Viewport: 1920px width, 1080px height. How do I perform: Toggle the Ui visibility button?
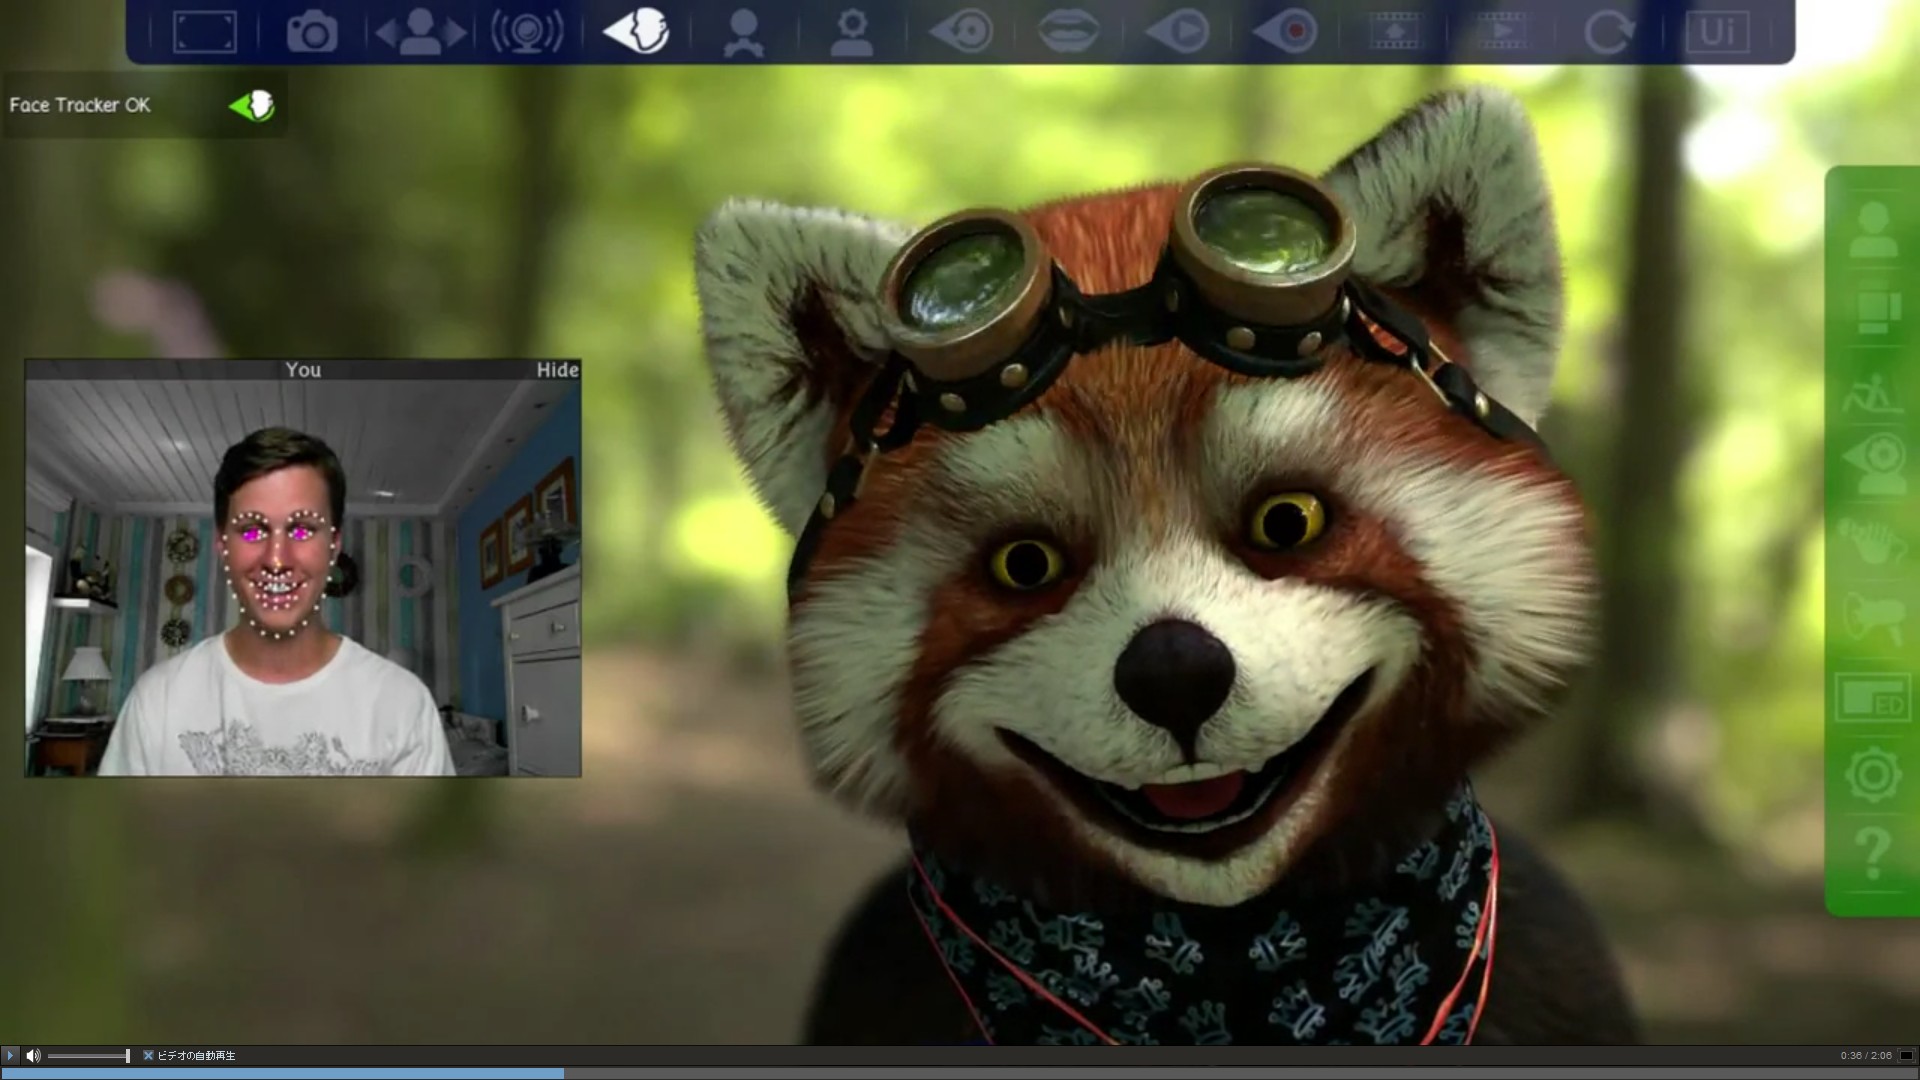pyautogui.click(x=1717, y=31)
